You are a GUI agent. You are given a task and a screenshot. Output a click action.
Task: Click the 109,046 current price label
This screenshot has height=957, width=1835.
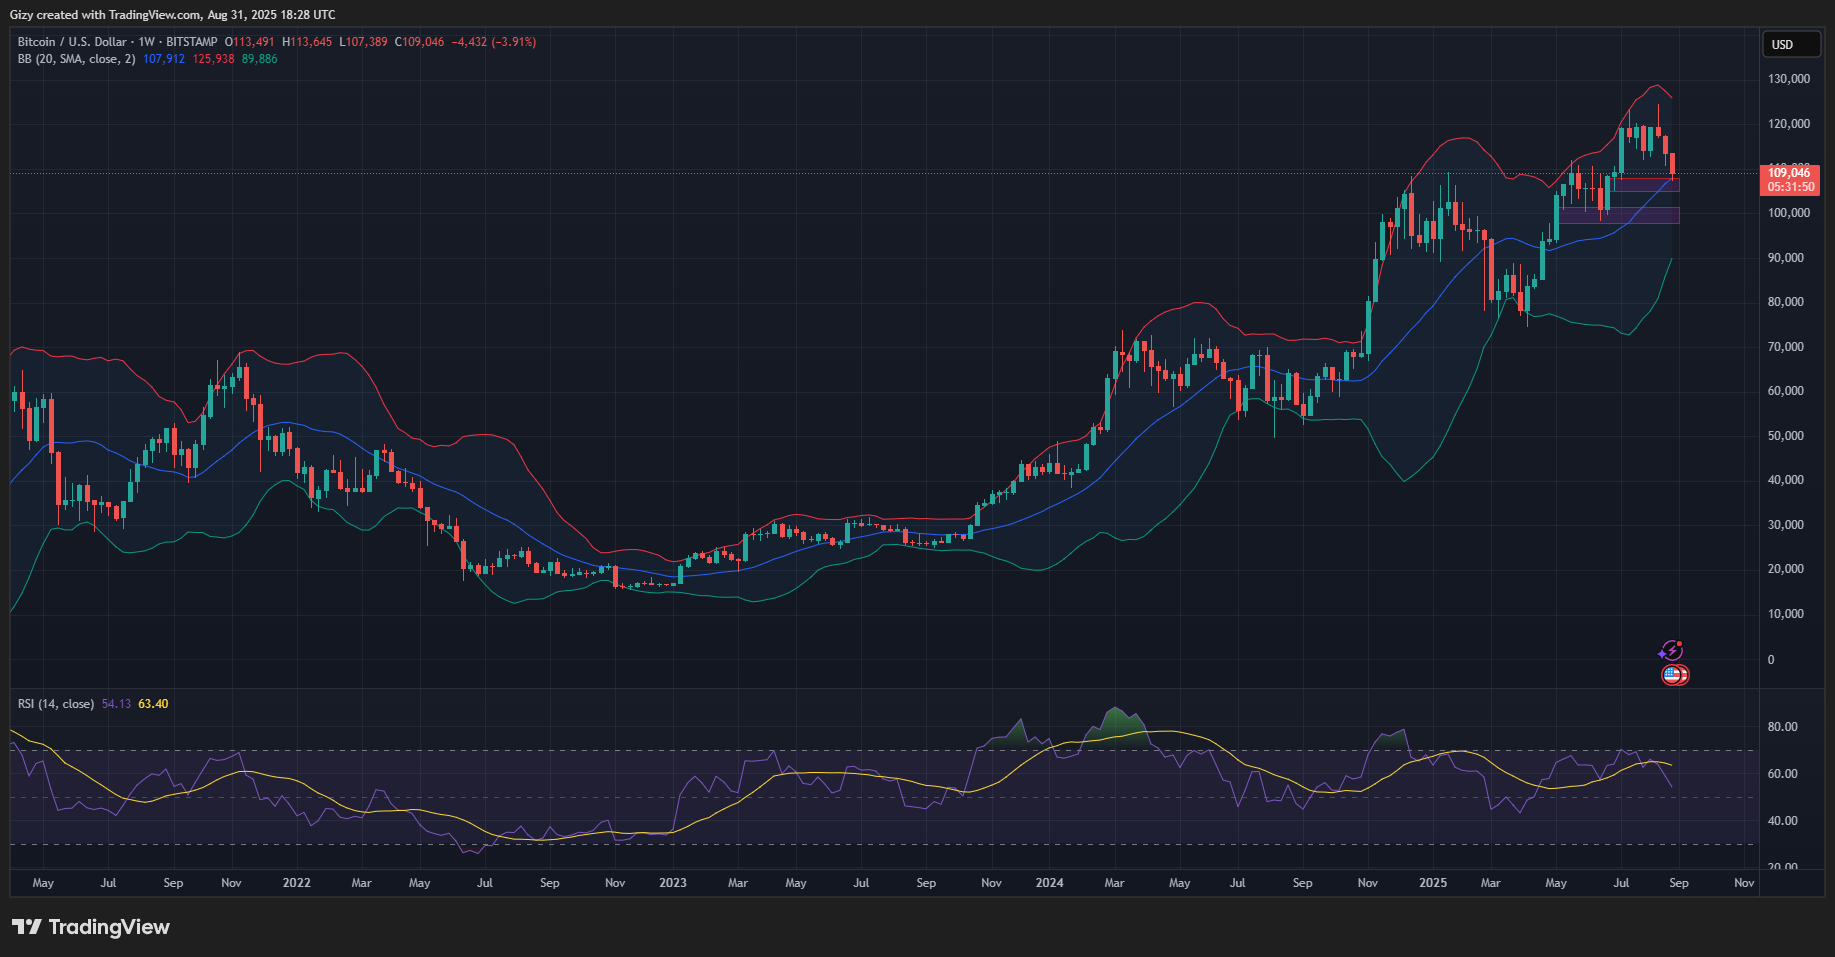click(1789, 173)
